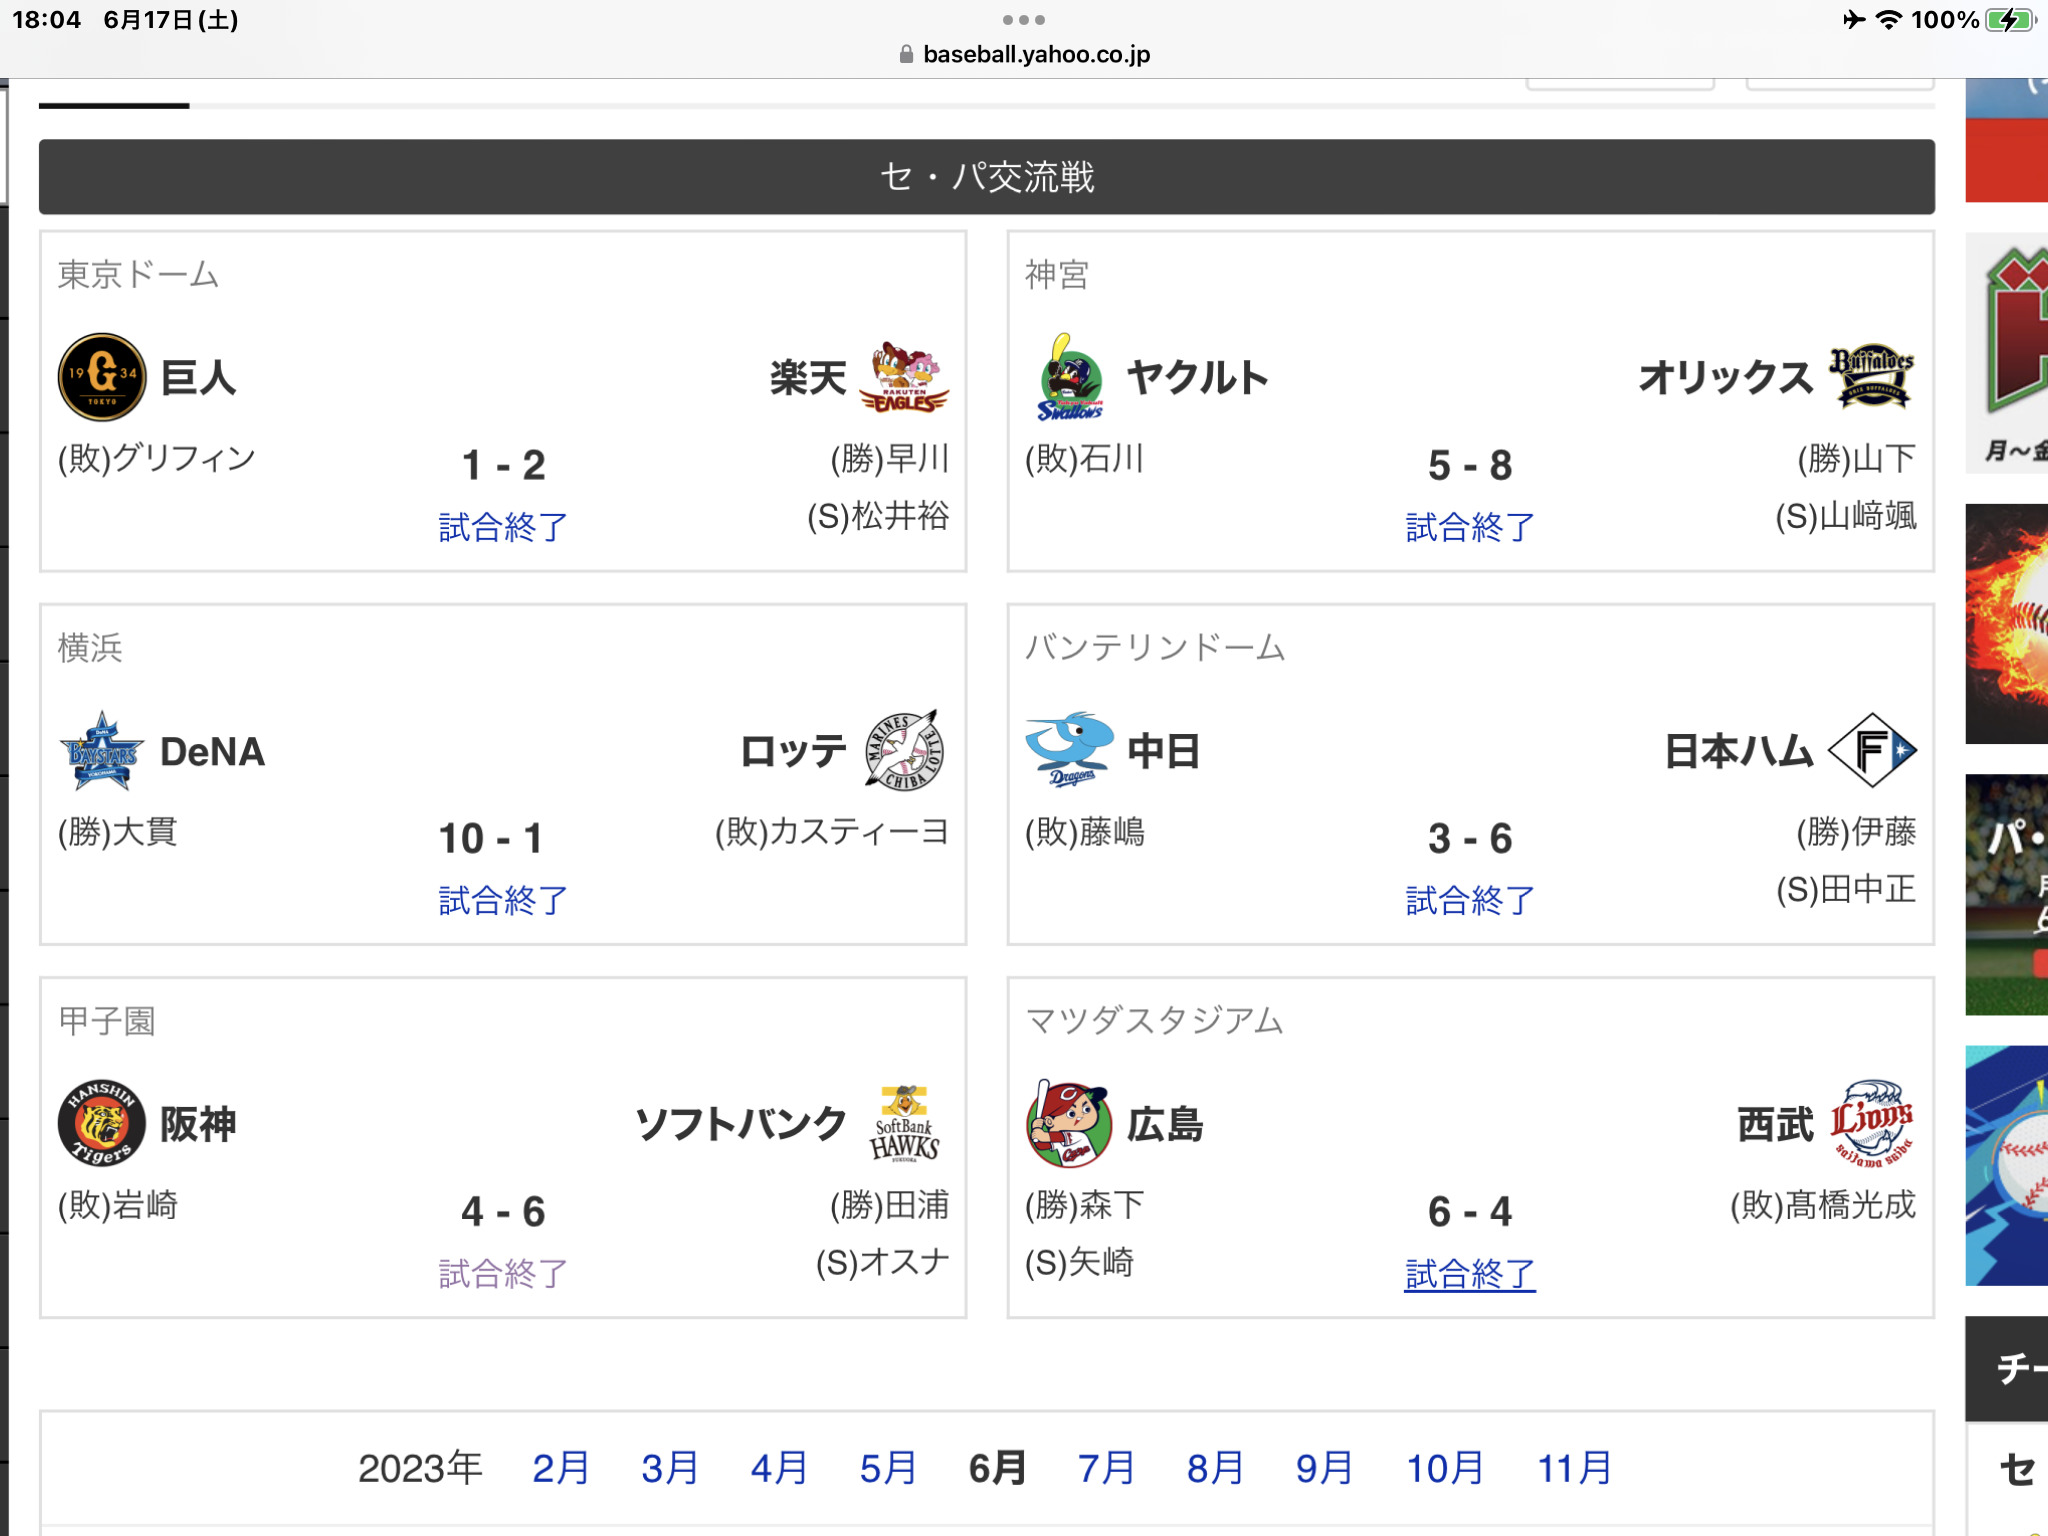Click the Hanshin Tigers logo
2048x1536 pixels.
(x=102, y=1124)
